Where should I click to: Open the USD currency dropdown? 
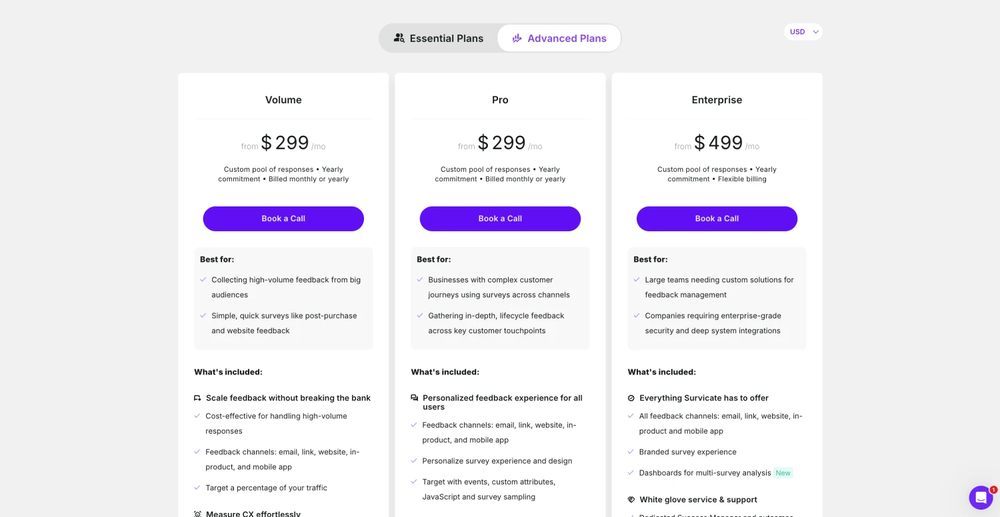pos(802,32)
